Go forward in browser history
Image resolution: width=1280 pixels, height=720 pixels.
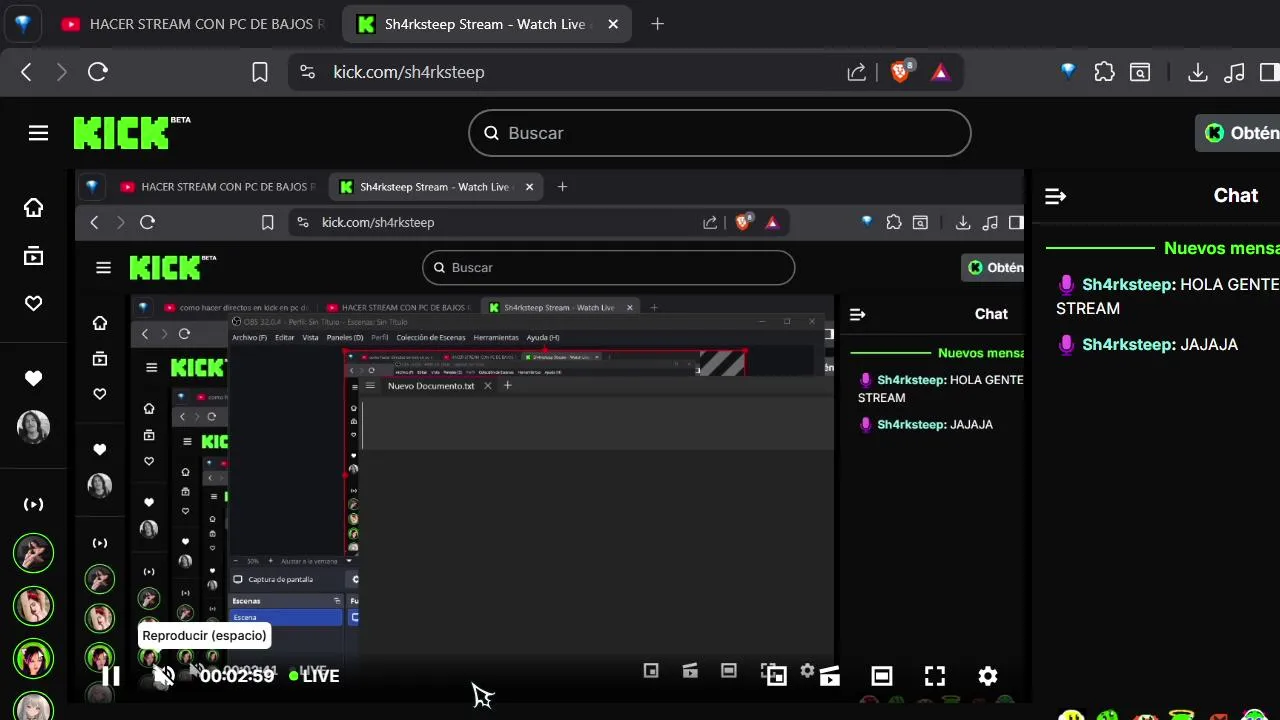(62, 72)
